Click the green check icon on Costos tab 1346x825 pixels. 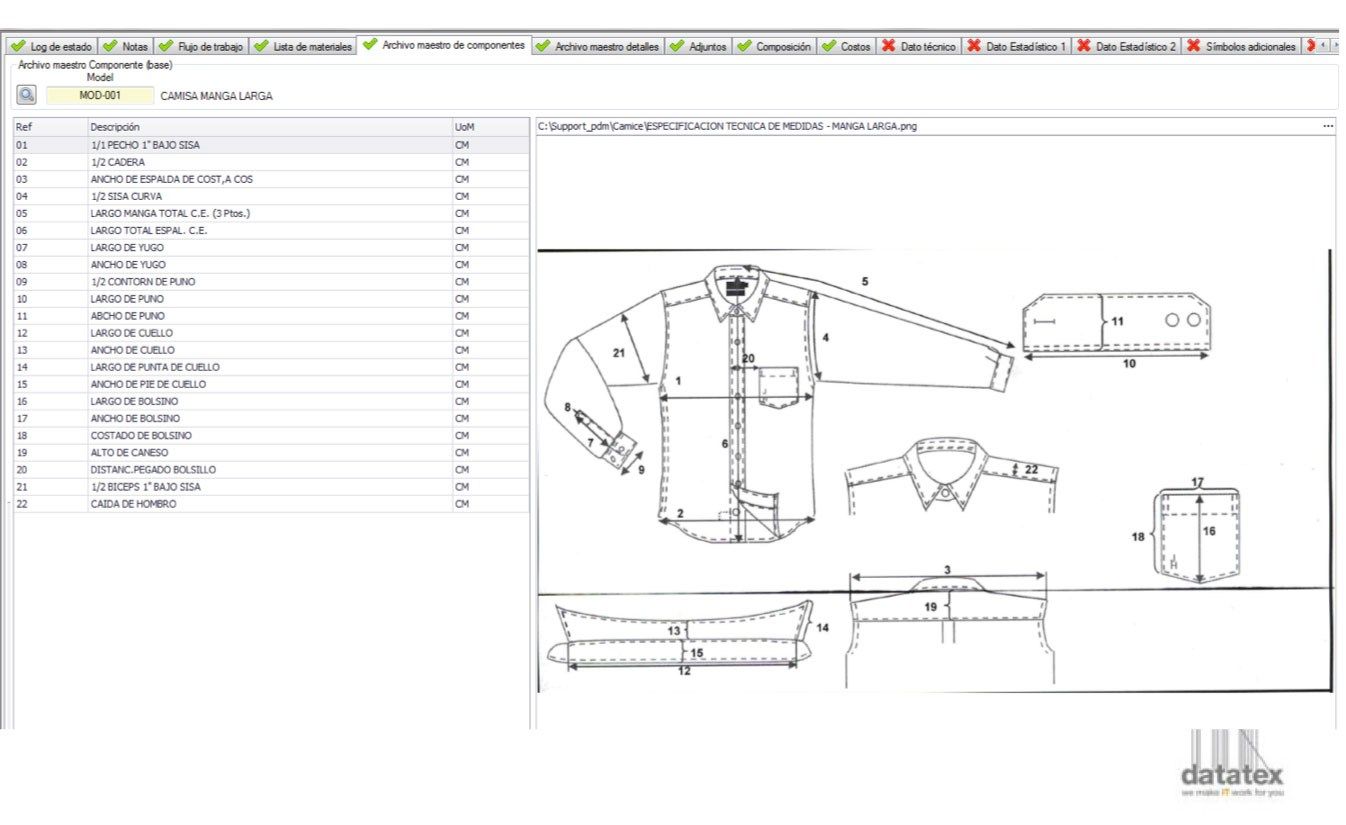(x=827, y=45)
